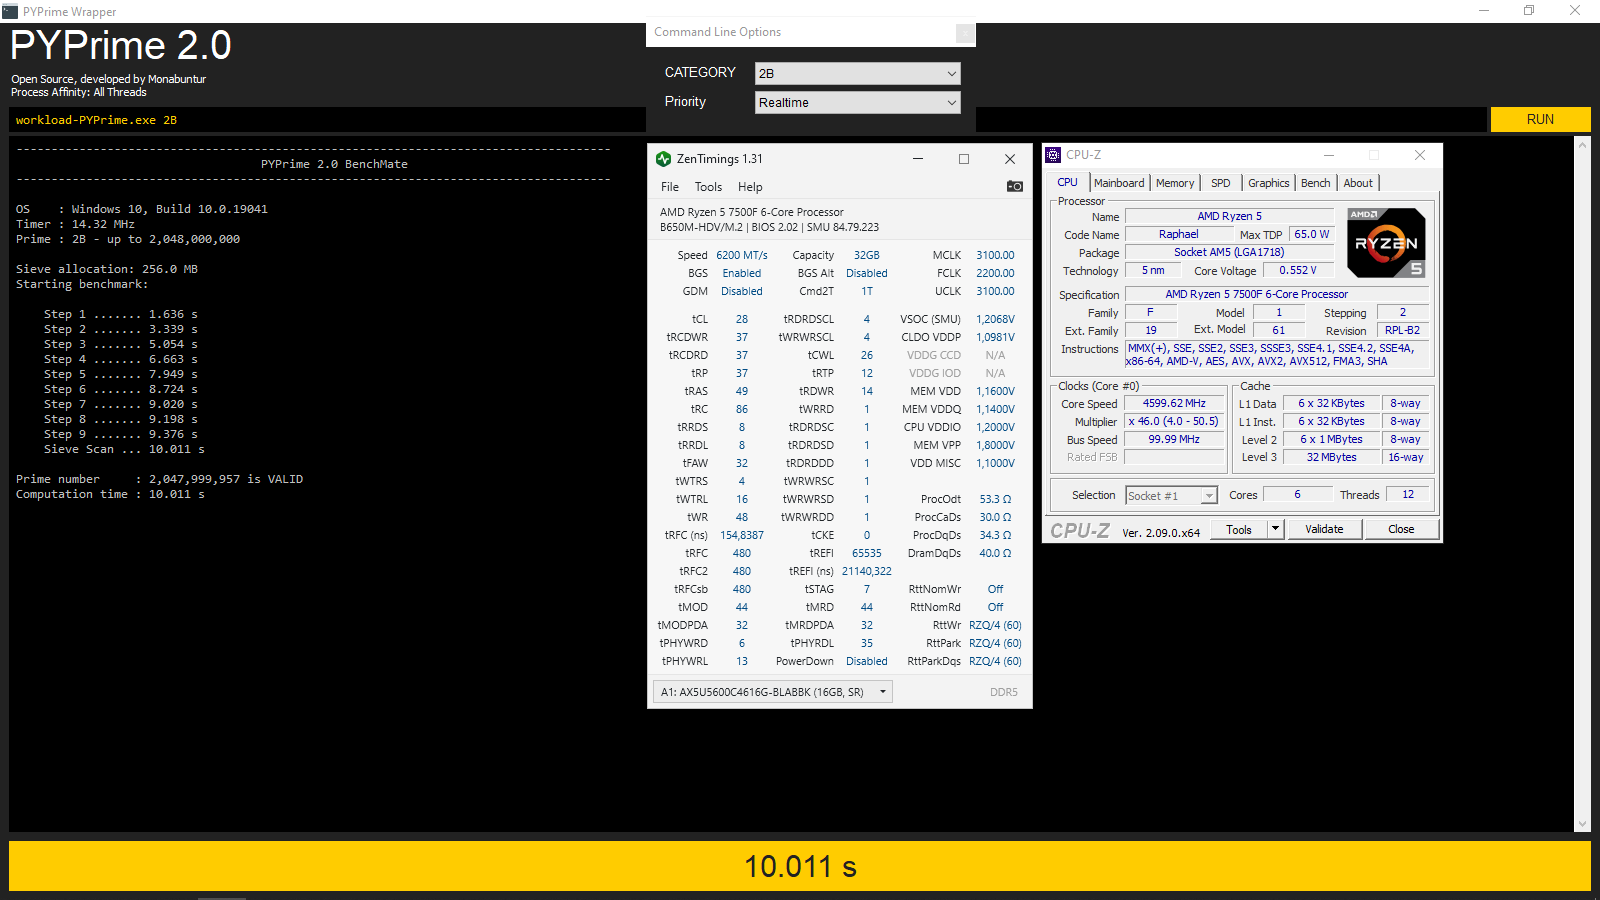Click the Cores value 6 in CPU-Z
The width and height of the screenshot is (1600, 900).
1298,494
